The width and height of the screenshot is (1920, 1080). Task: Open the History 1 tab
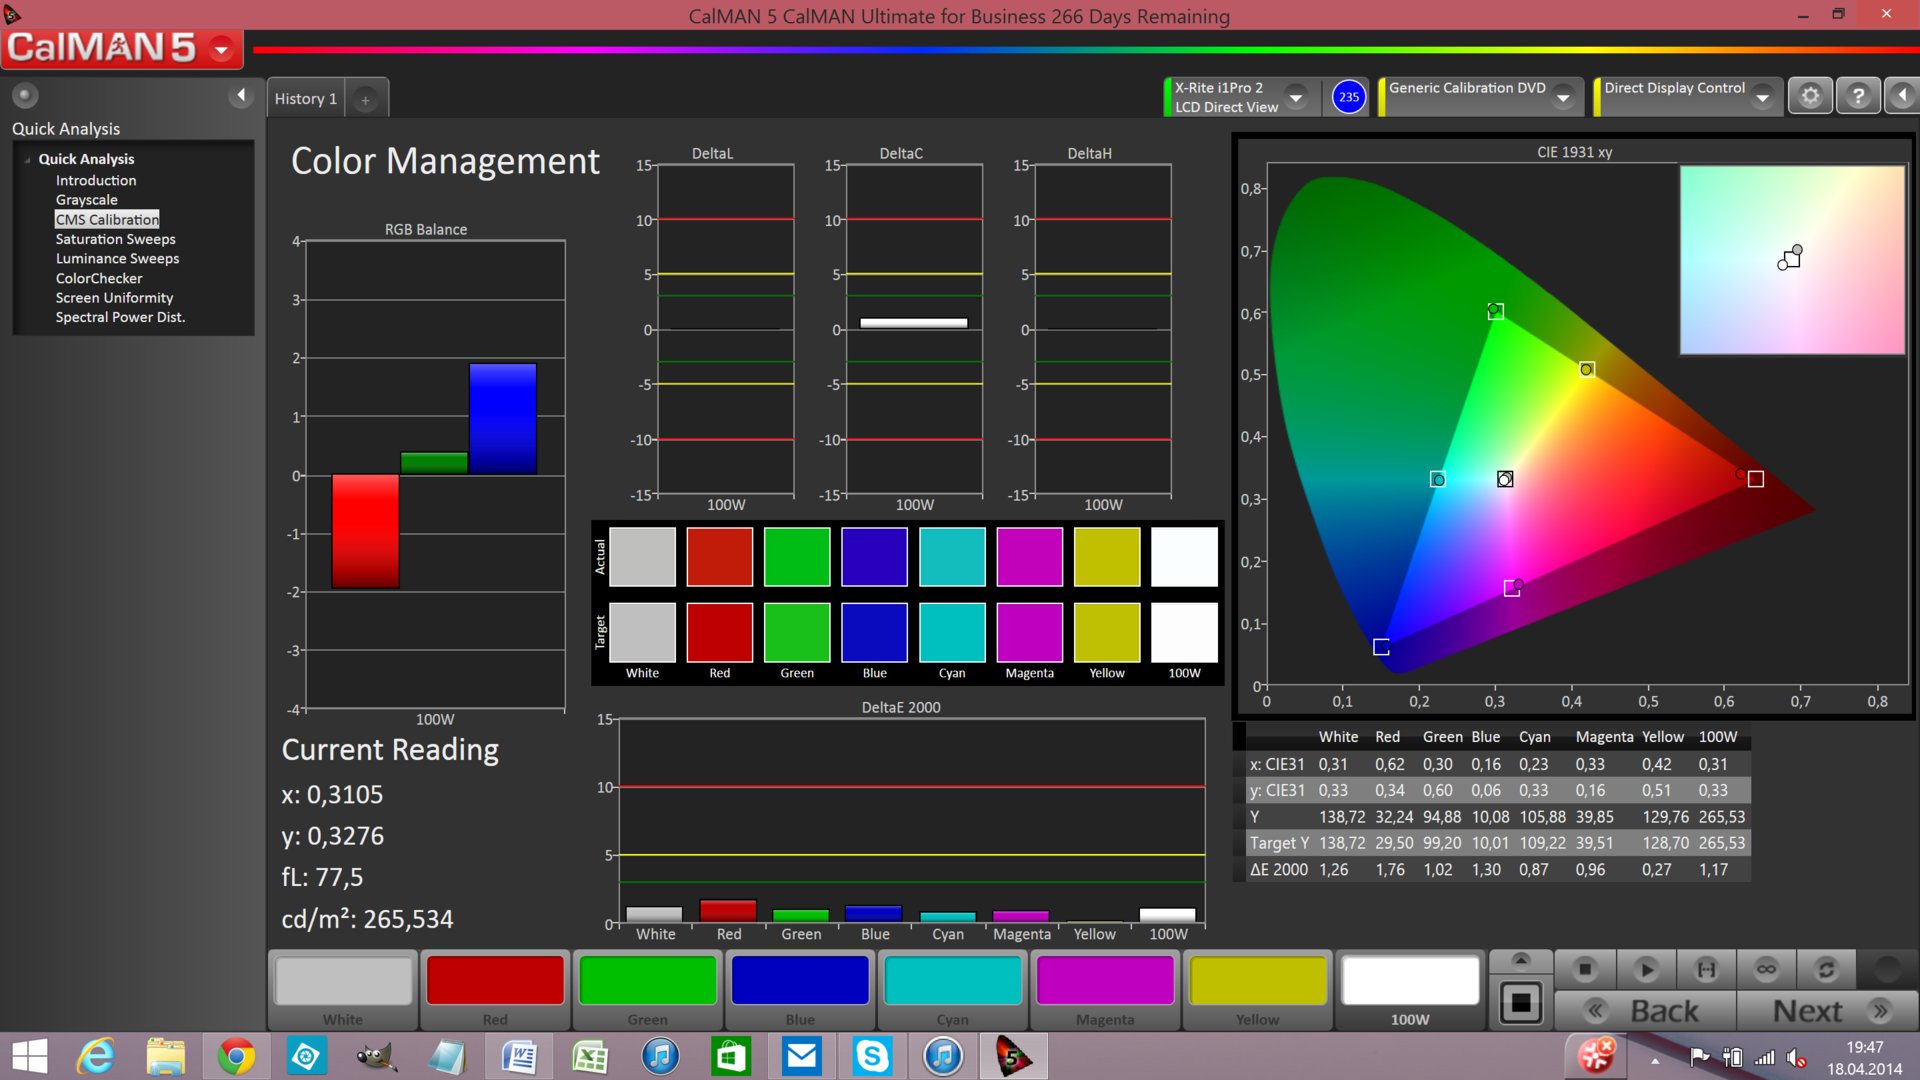coord(306,99)
